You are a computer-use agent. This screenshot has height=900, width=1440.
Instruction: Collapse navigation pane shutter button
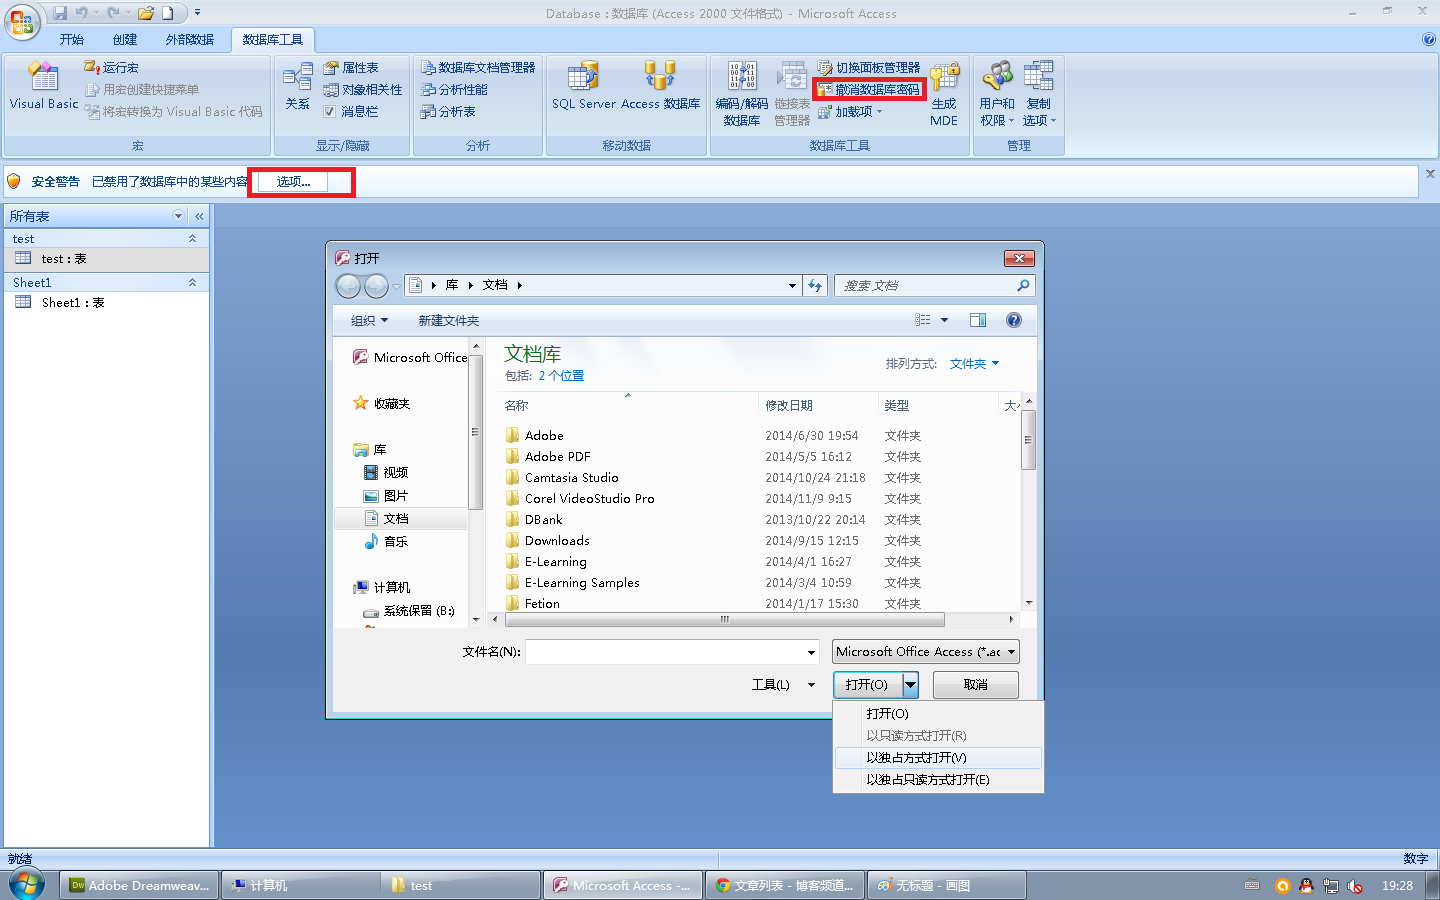[199, 216]
